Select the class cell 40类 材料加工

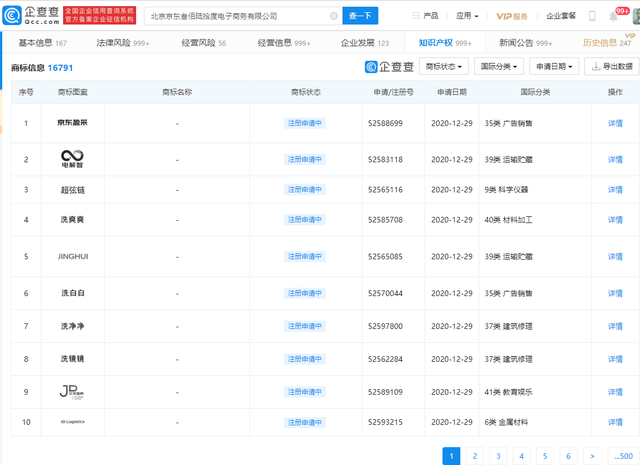509,220
